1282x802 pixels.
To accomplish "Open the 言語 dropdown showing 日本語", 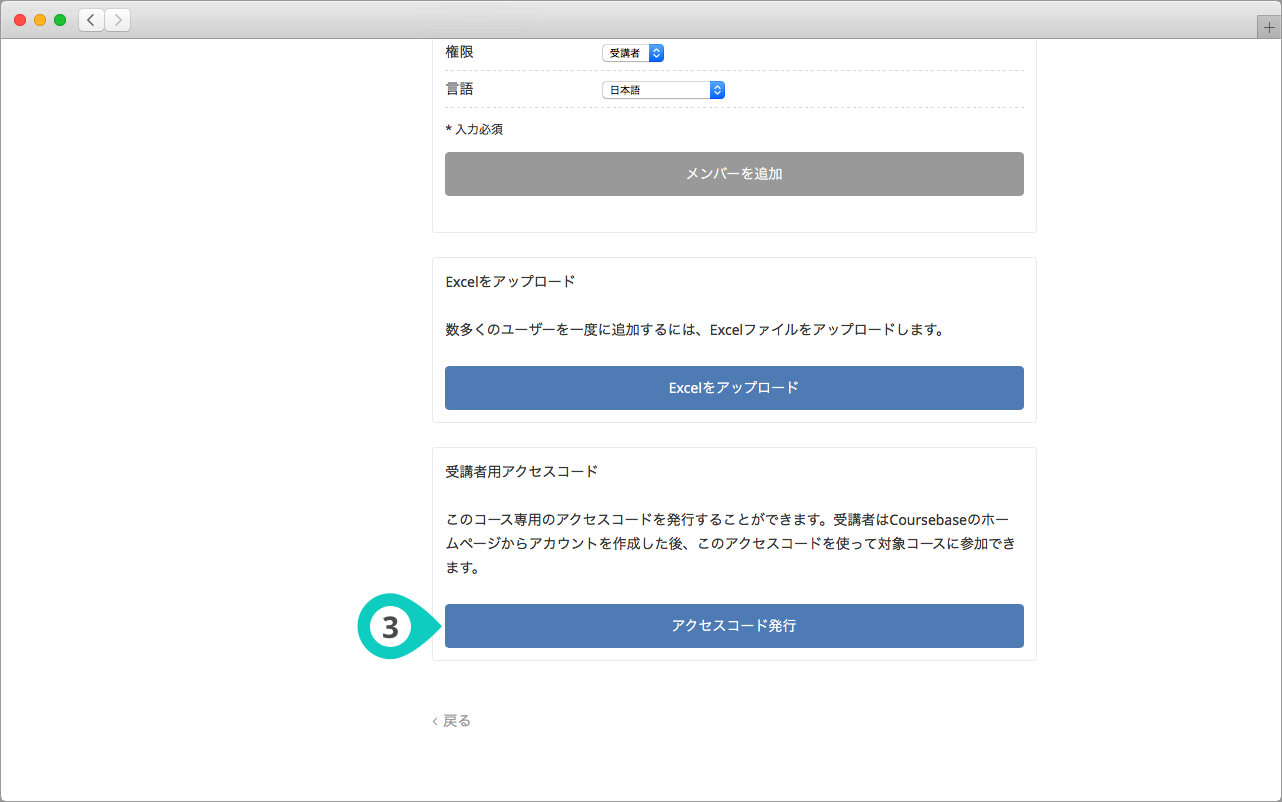I will click(x=663, y=90).
